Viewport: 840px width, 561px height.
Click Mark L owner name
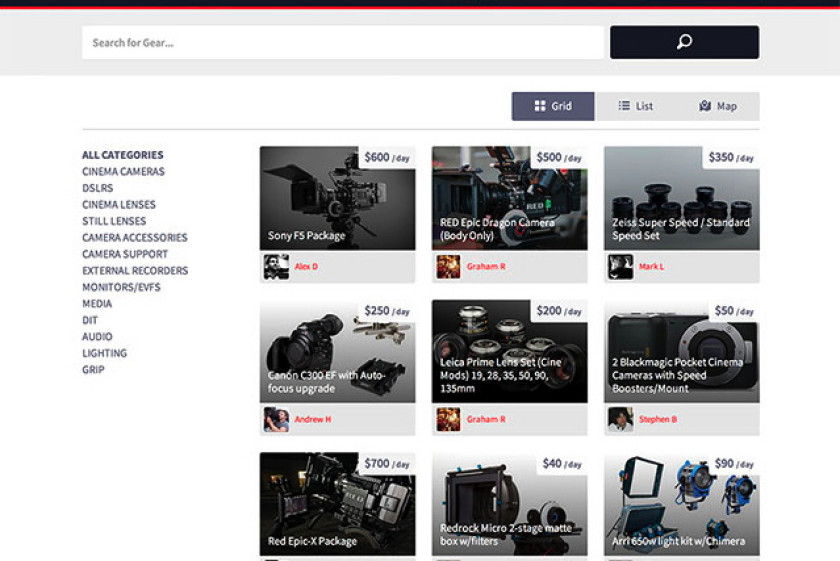[651, 266]
